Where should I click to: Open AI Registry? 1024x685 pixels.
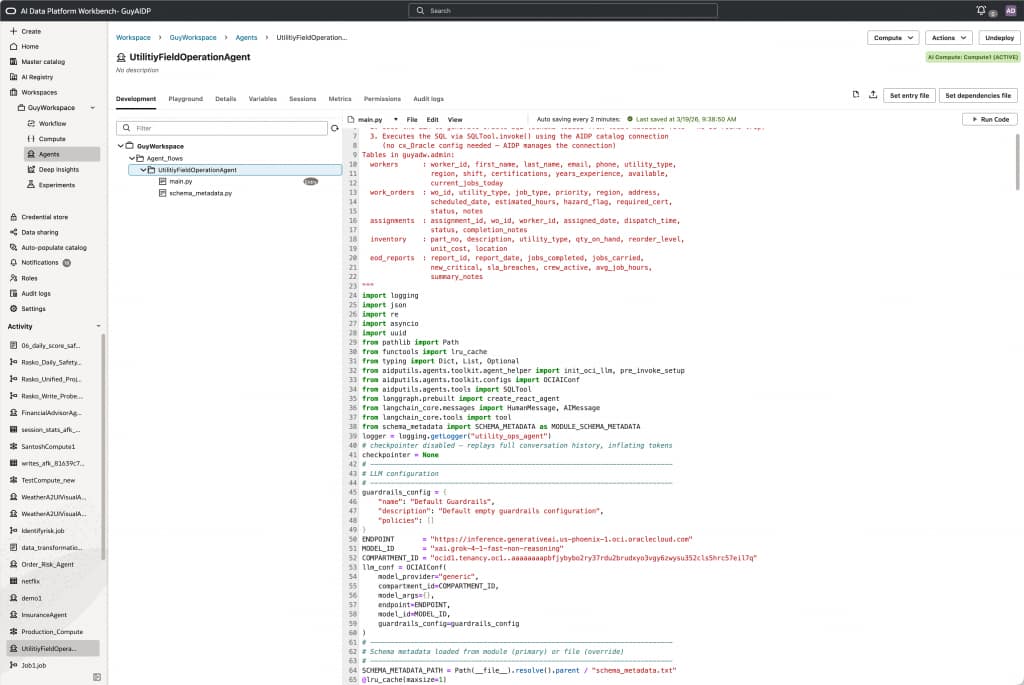click(31, 77)
